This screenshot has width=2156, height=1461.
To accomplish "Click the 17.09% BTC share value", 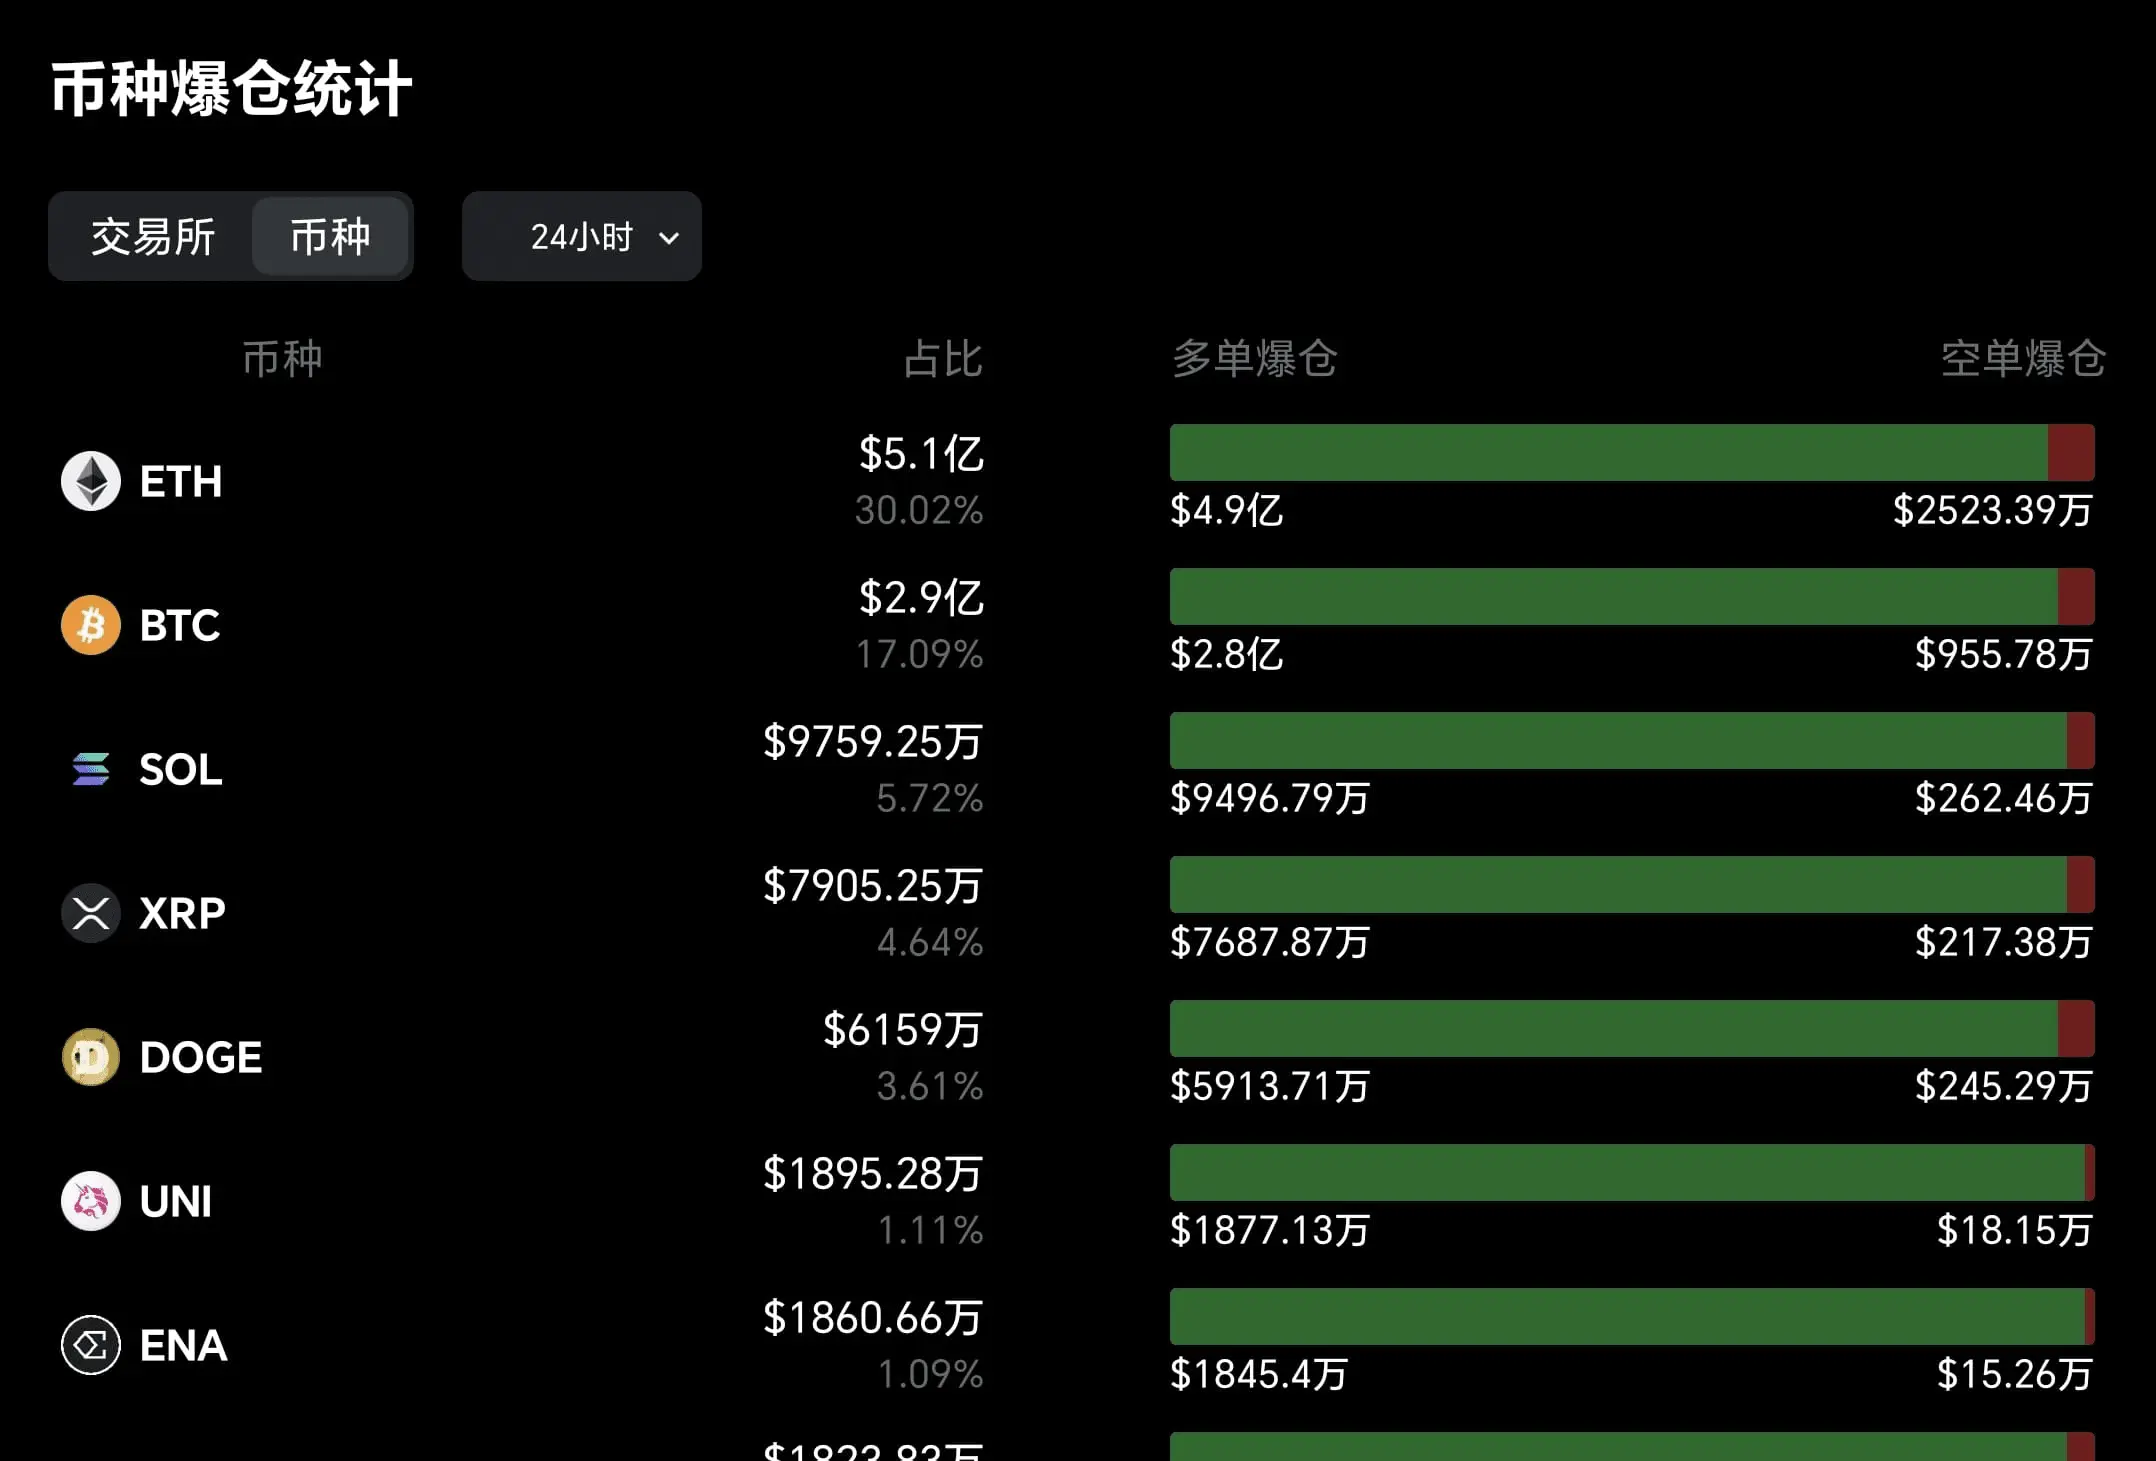I will (x=919, y=654).
